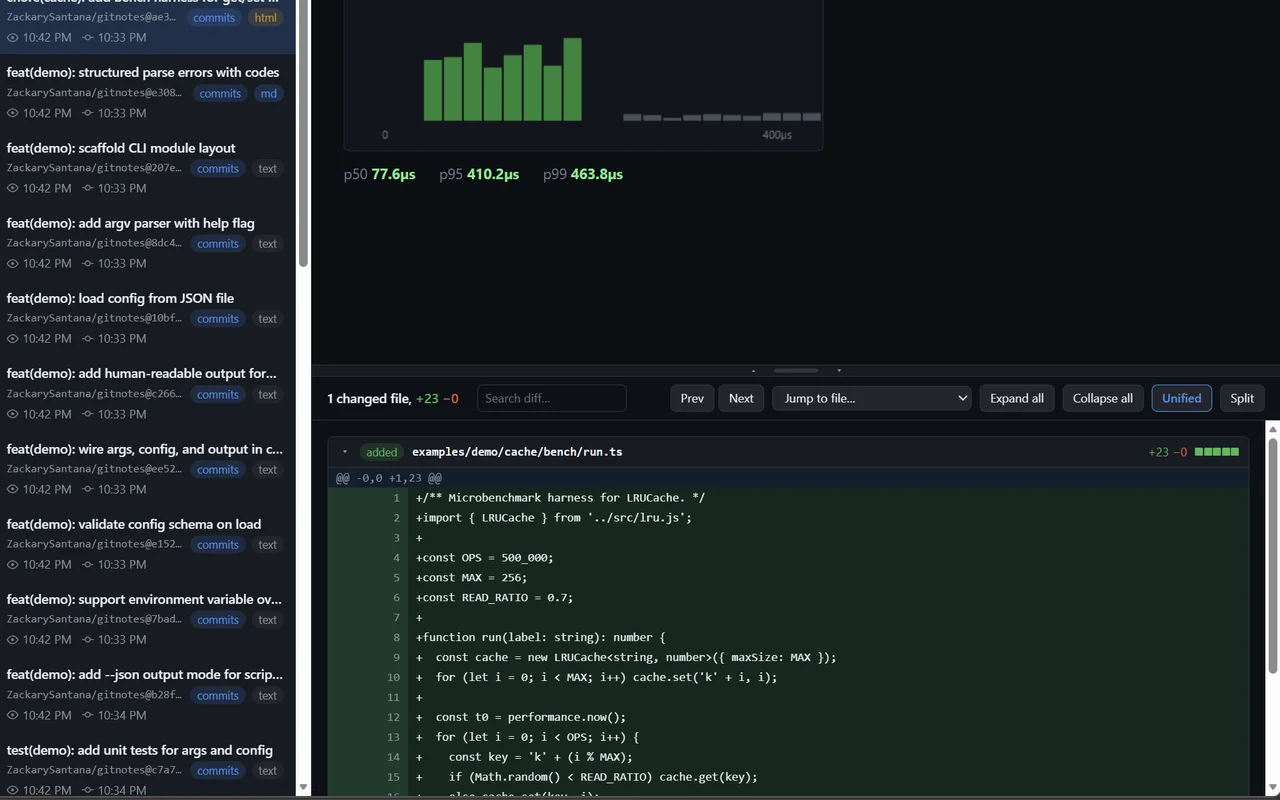Screen dimensions: 1280x800
Task: Grab the horizontal pane splitter handle
Action: coord(796,371)
